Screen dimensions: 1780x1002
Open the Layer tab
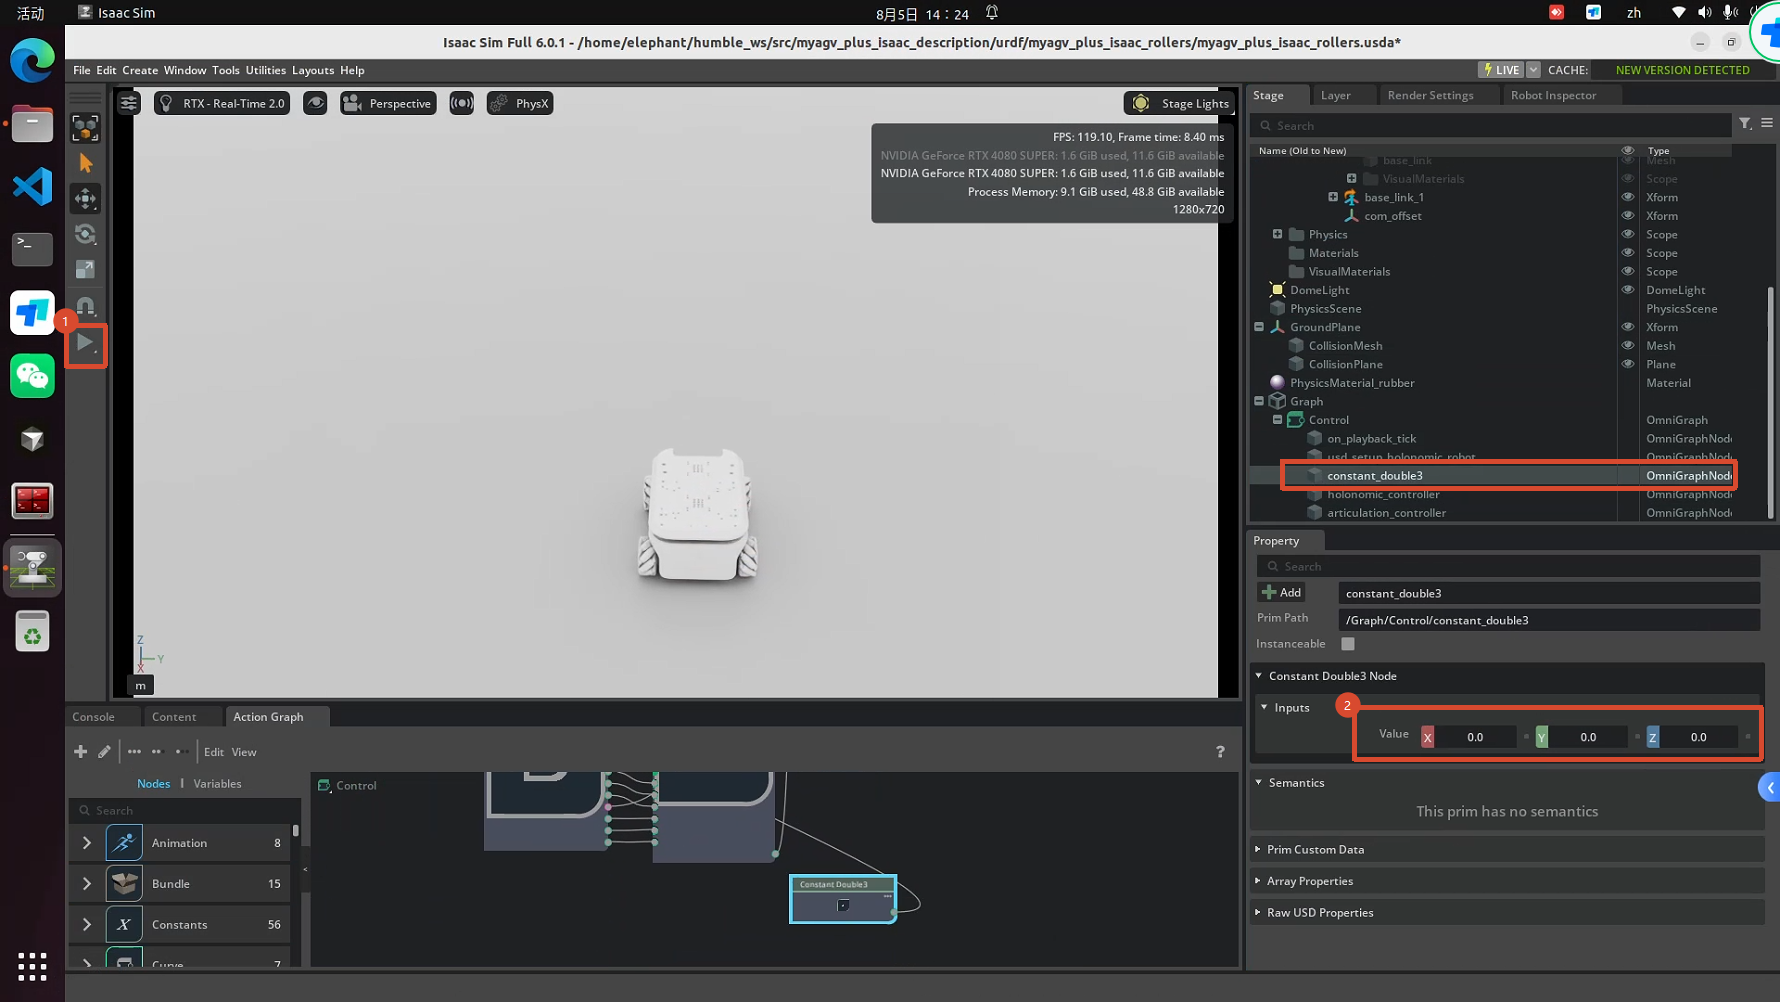[x=1335, y=95]
